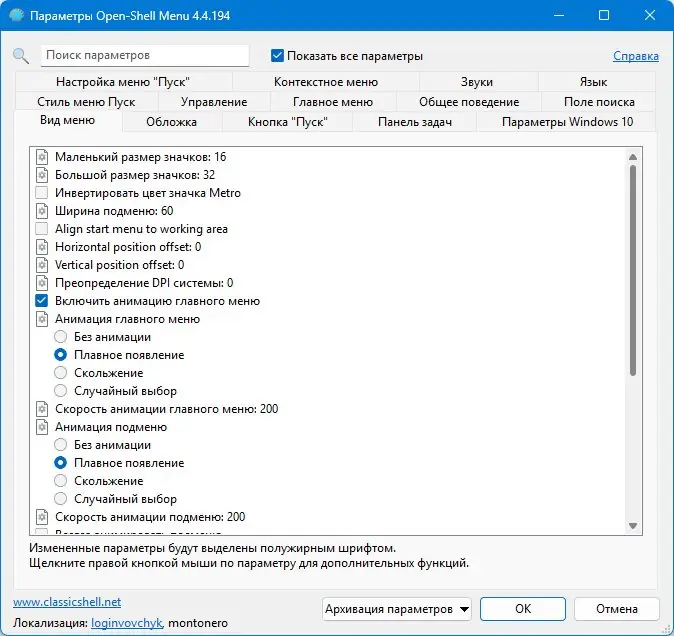
Task: Focus the Поиск параметров search field
Action: click(145, 55)
